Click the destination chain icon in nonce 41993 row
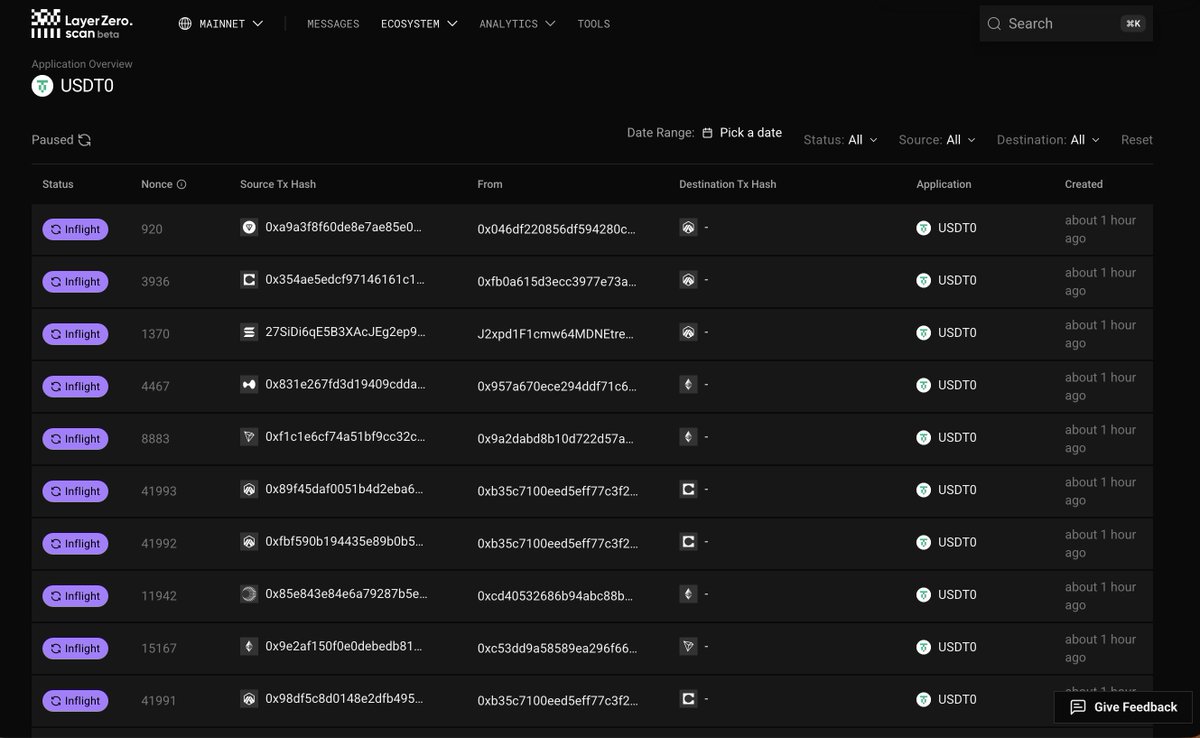Viewport: 1200px width, 738px height. click(x=688, y=490)
